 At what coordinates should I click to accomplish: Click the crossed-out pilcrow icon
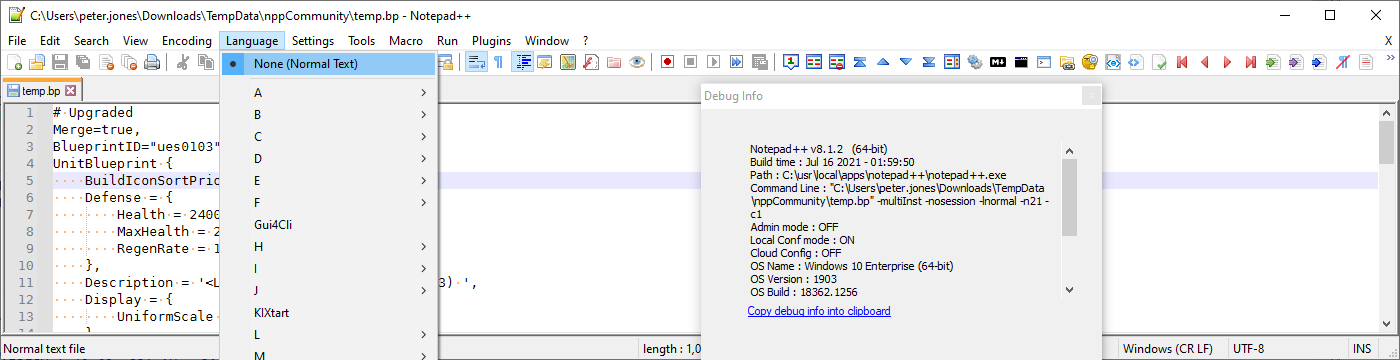[x=1343, y=62]
